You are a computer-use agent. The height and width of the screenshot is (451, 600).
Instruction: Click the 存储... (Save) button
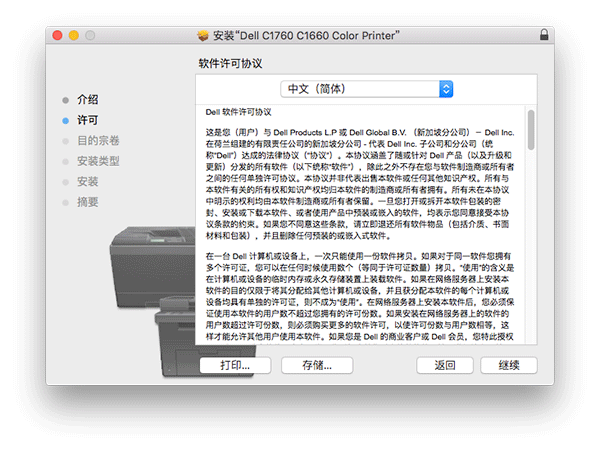pyautogui.click(x=317, y=365)
